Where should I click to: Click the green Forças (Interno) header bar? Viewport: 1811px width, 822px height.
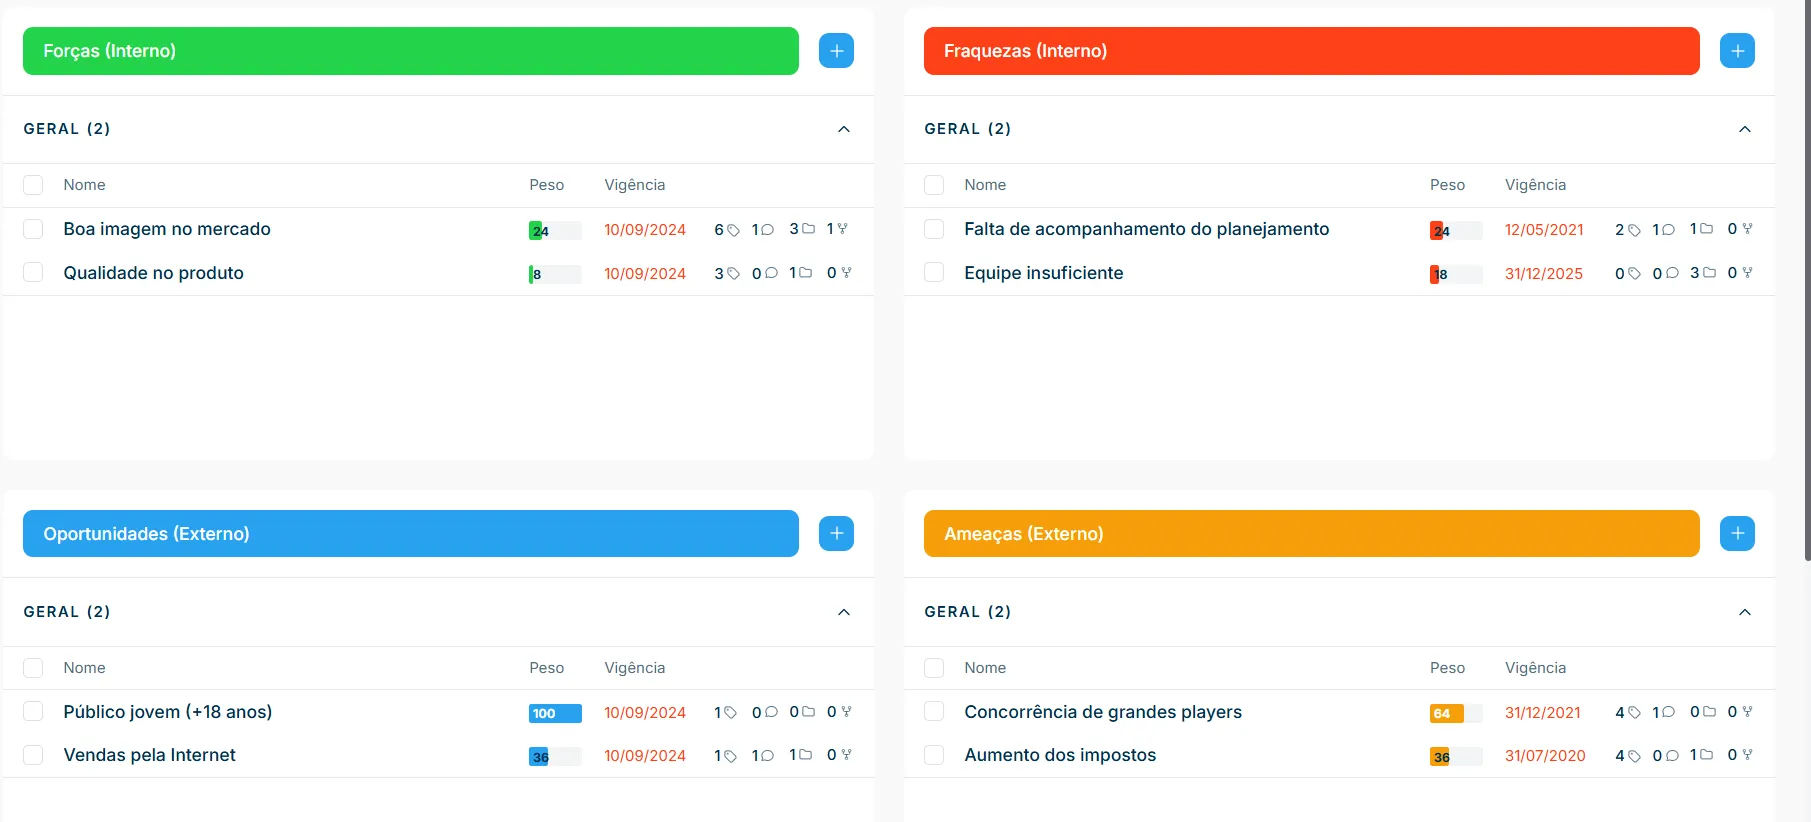point(410,51)
